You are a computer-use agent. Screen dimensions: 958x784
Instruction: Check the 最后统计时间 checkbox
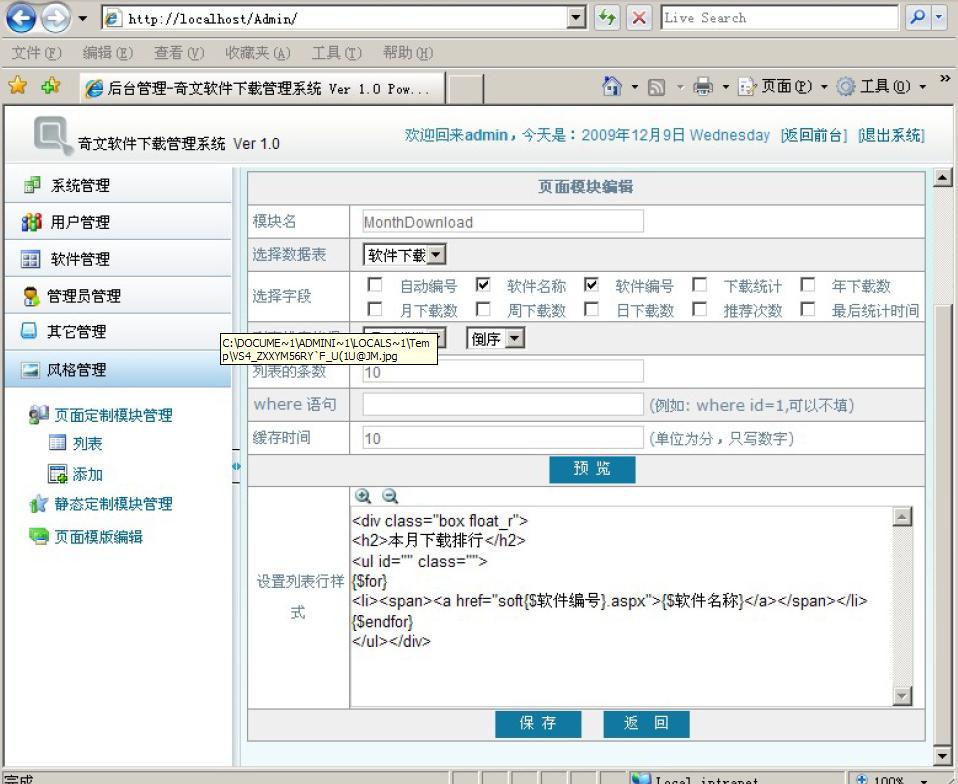(x=808, y=309)
